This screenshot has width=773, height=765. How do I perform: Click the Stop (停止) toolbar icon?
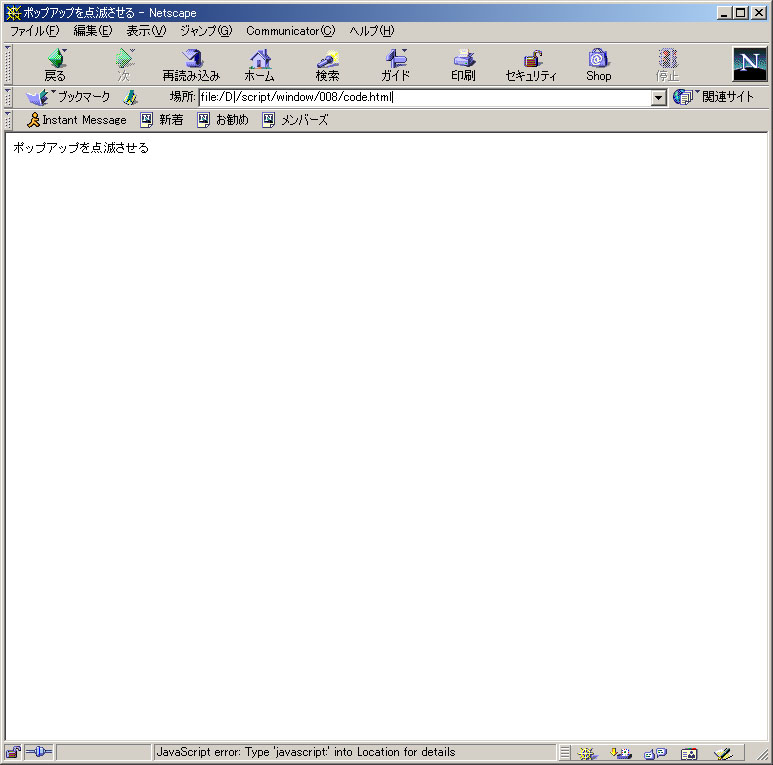click(668, 65)
